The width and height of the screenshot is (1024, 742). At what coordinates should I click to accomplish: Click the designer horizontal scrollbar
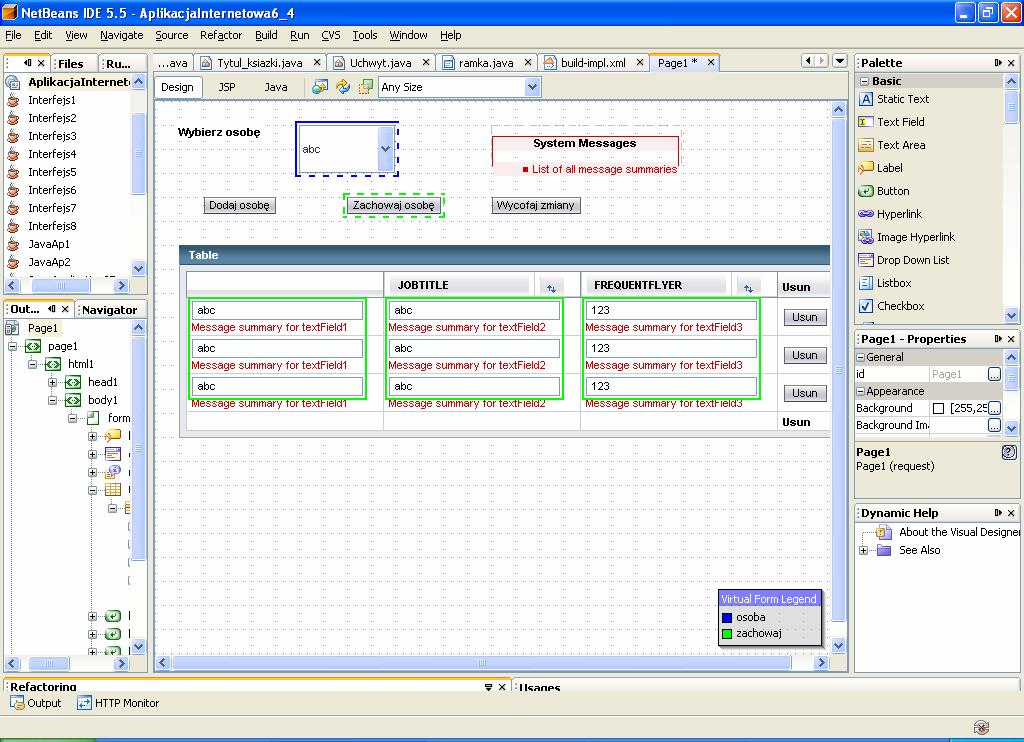click(481, 663)
